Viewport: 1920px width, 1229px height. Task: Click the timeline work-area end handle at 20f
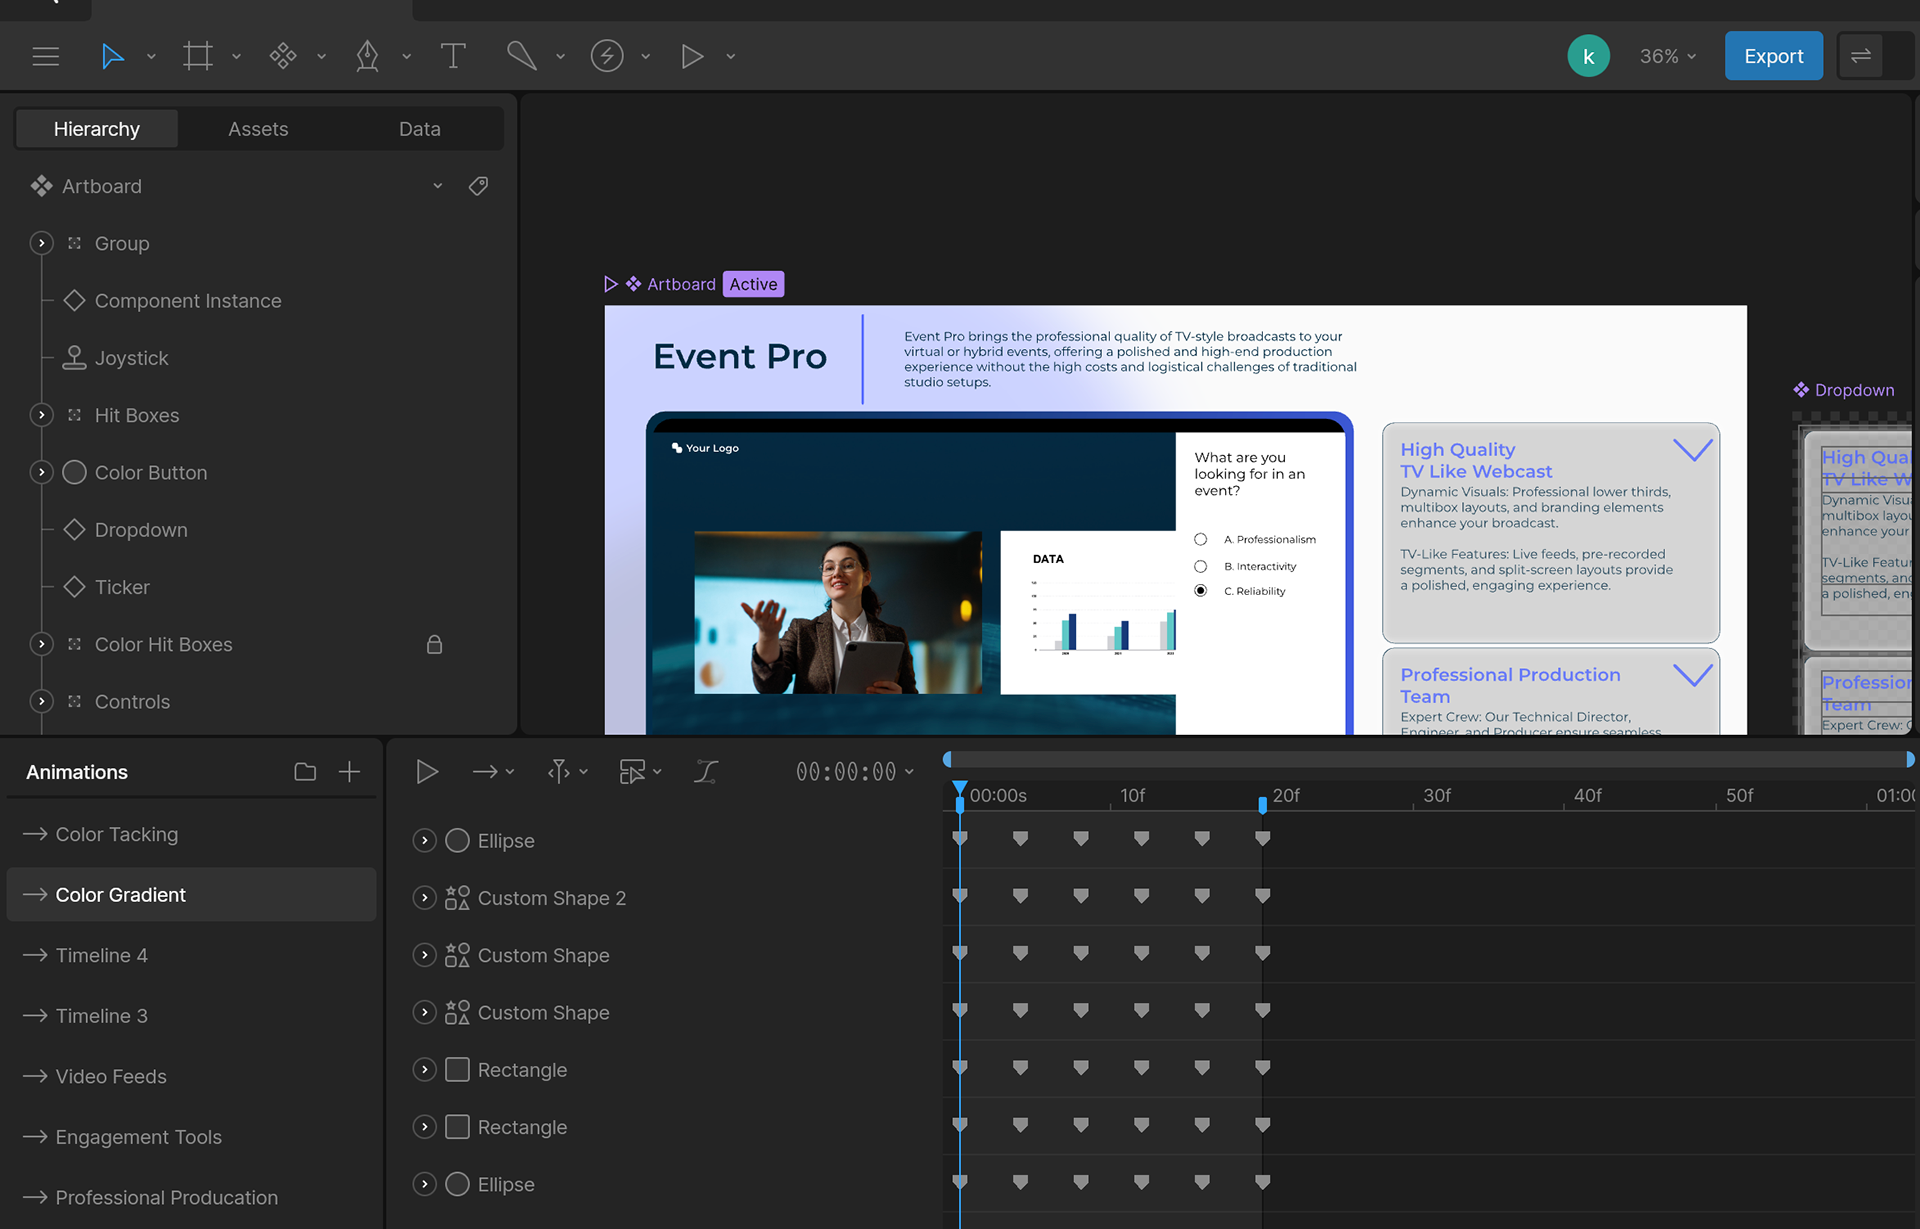[1262, 804]
